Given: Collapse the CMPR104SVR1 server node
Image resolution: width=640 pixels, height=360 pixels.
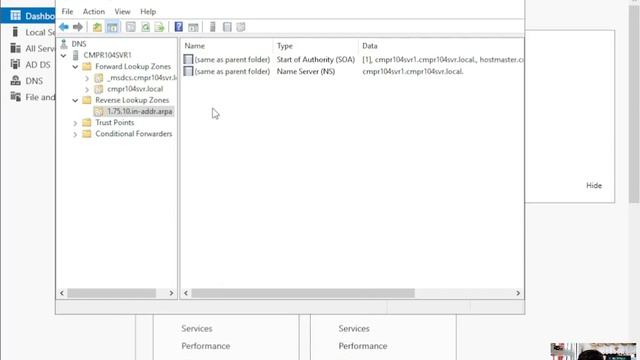Looking at the screenshot, I should tap(64, 55).
